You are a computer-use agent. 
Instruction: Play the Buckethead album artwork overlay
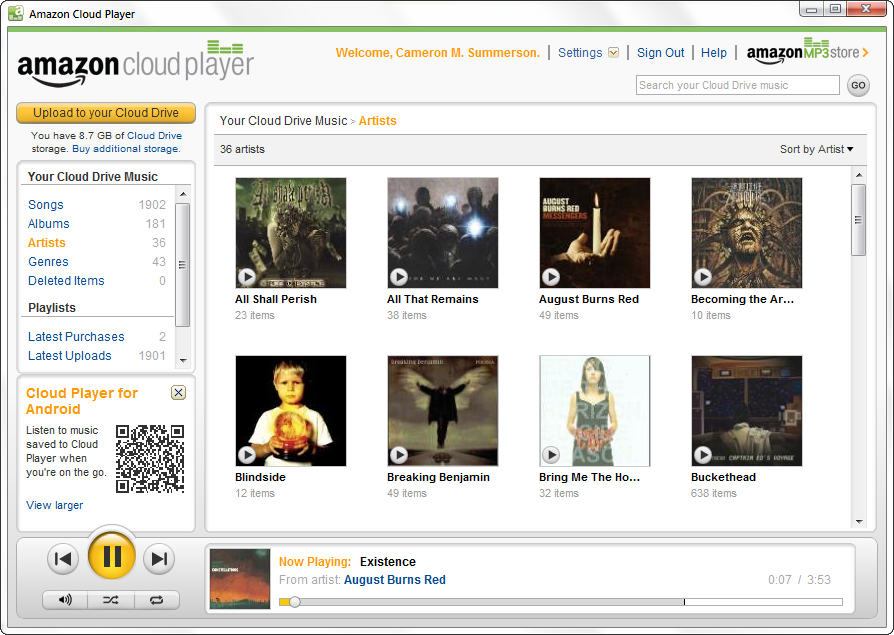pyautogui.click(x=703, y=454)
